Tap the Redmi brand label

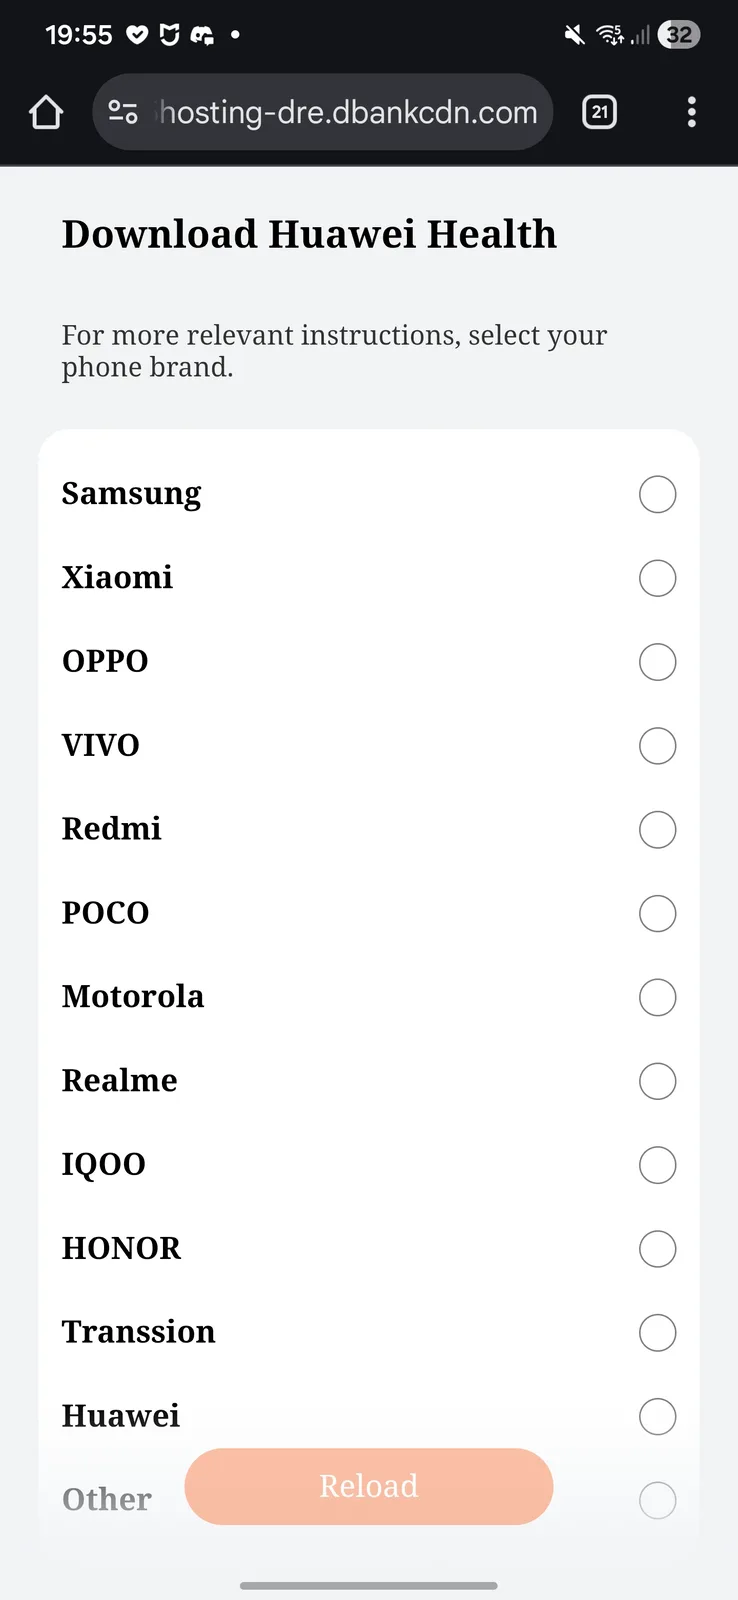[112, 829]
